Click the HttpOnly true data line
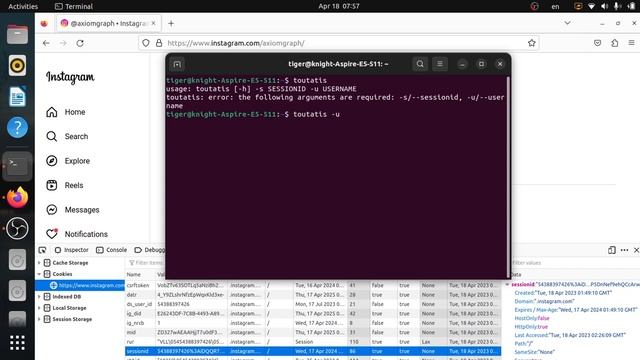Screen dimensions: 640x360 pos(531,327)
